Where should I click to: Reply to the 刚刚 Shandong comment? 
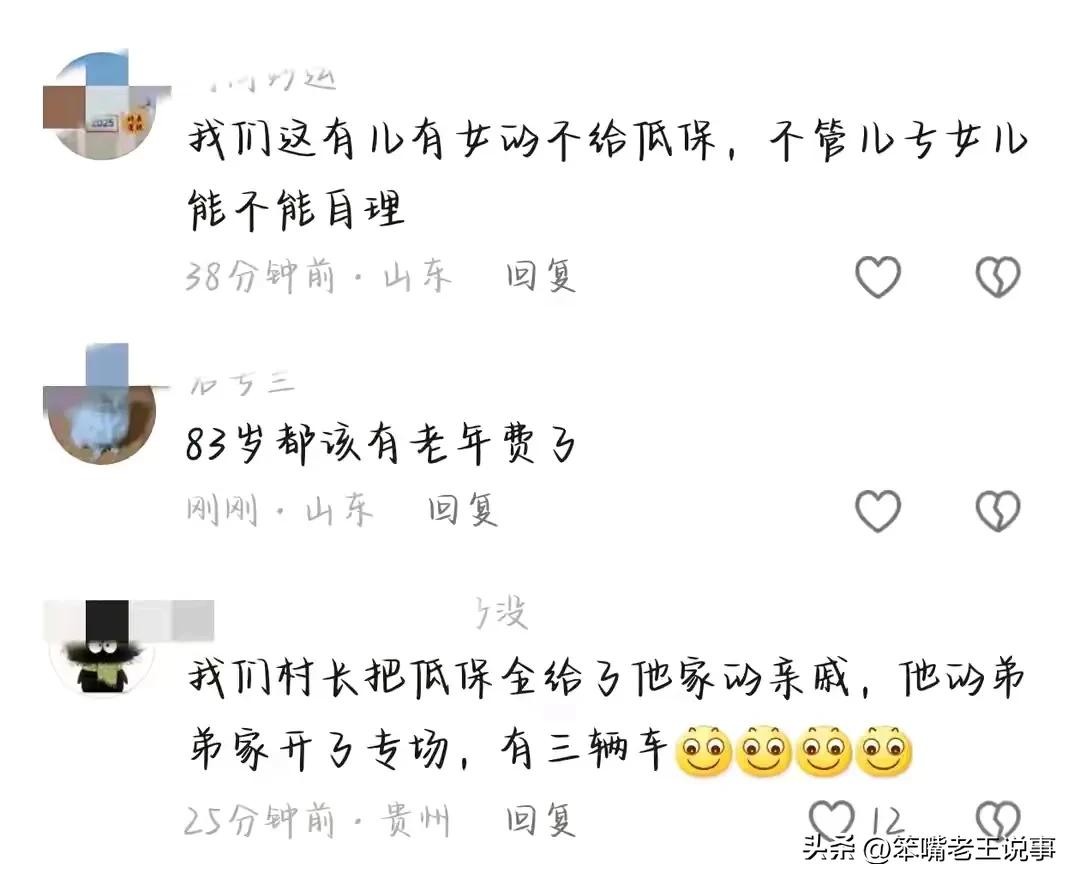pyautogui.click(x=462, y=511)
